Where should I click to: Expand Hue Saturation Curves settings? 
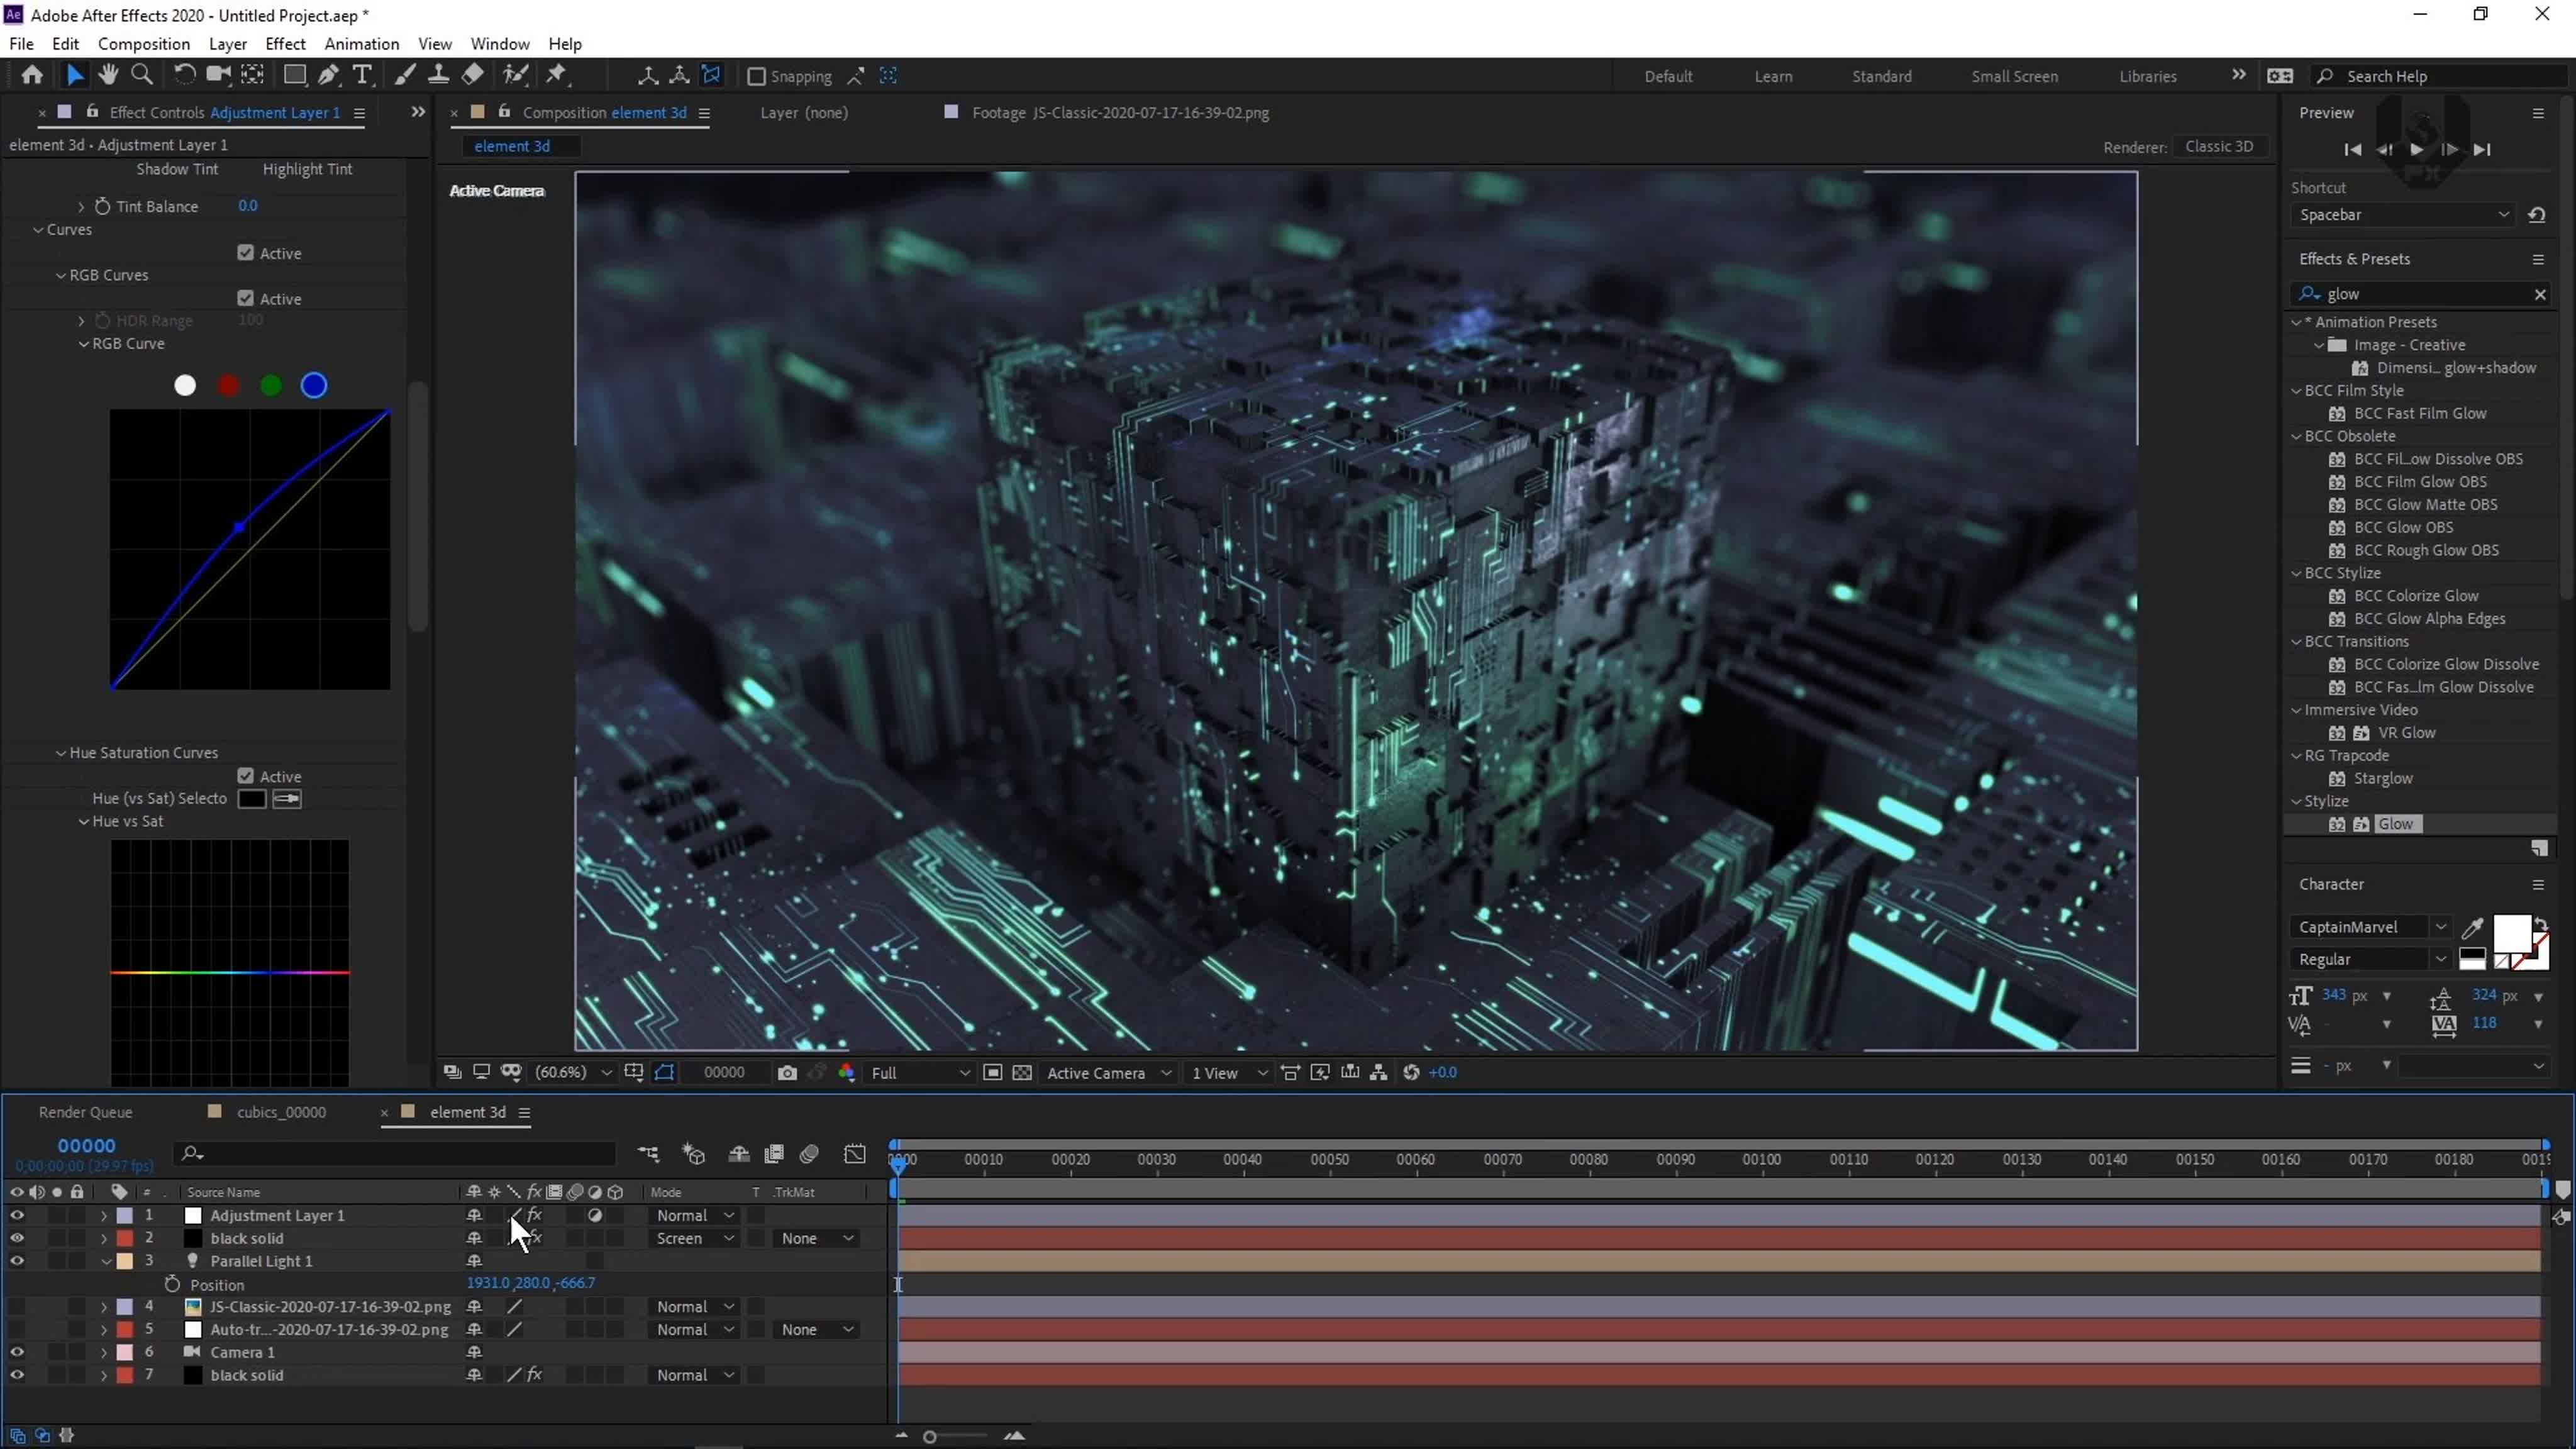[60, 752]
